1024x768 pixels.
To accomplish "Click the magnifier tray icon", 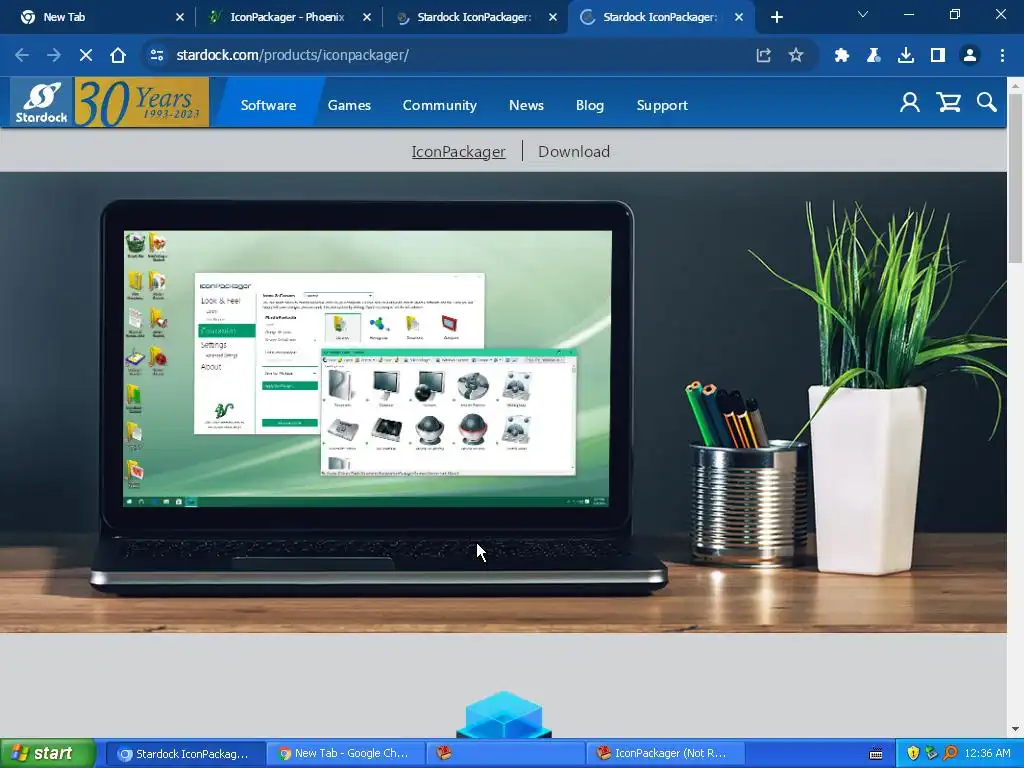I will (950, 754).
